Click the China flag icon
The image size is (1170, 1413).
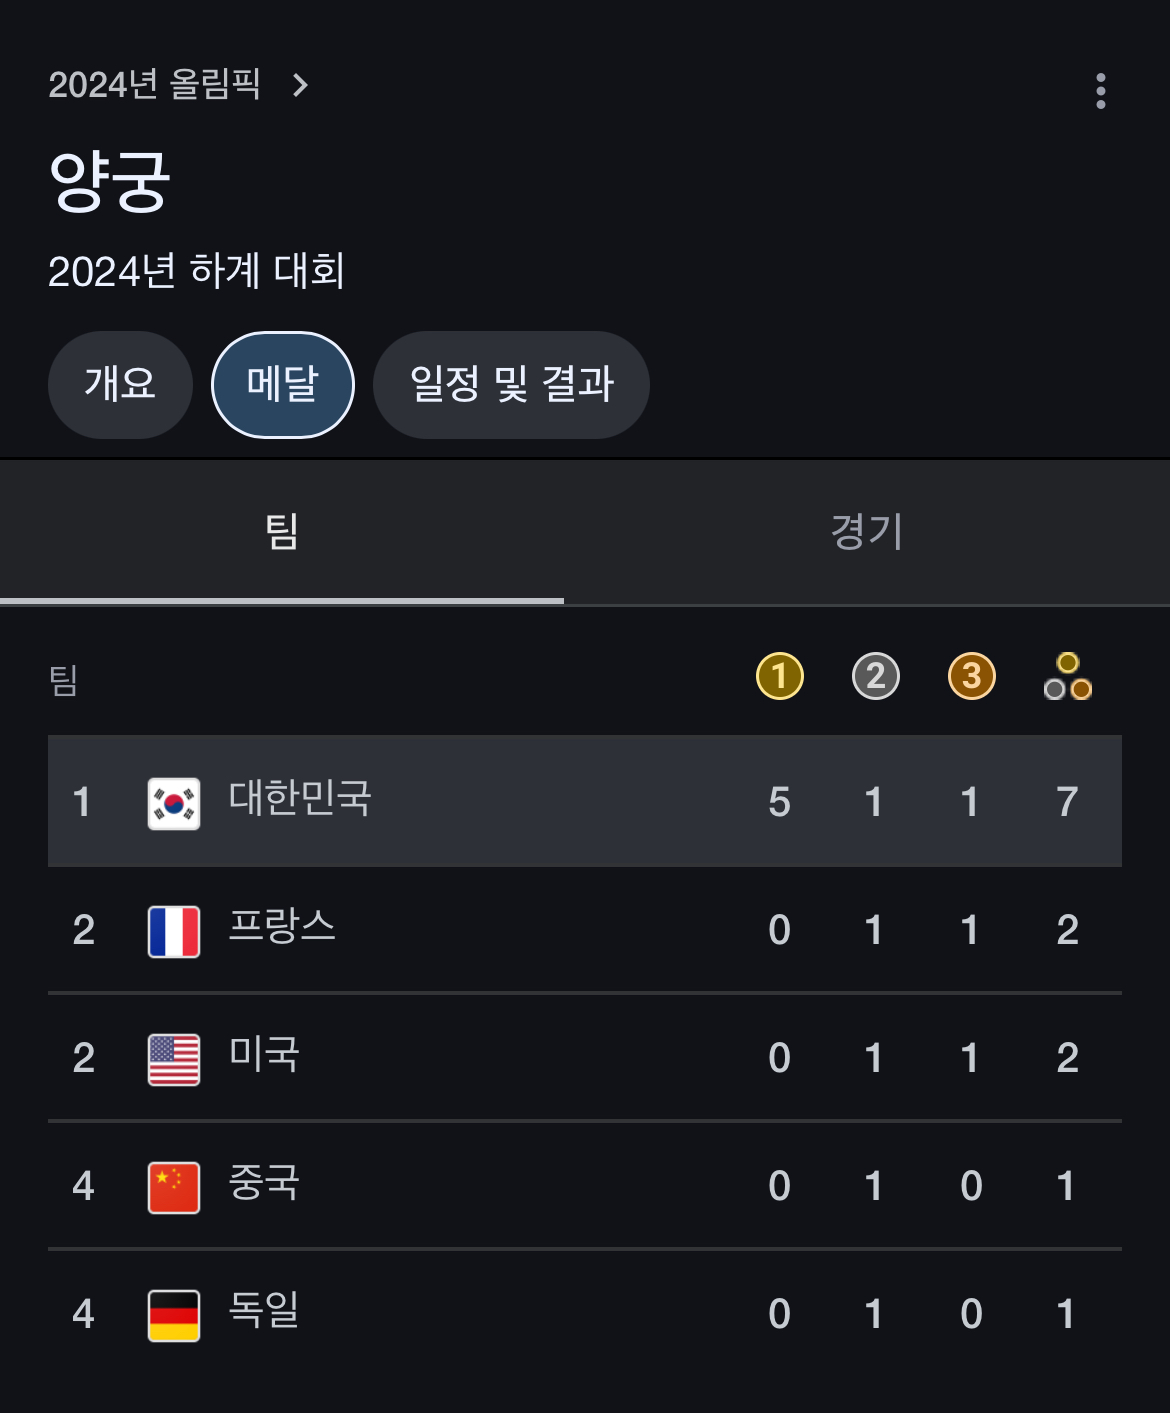click(174, 1187)
